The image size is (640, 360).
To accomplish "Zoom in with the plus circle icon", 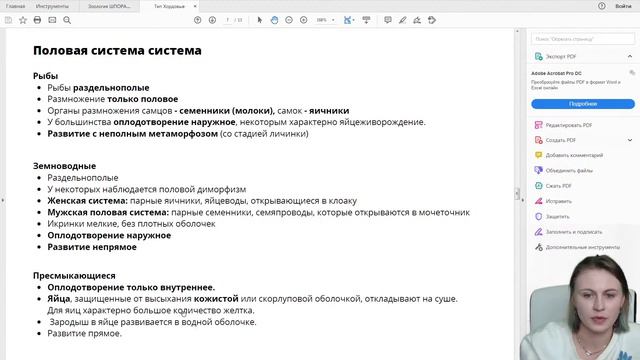I will coord(304,20).
